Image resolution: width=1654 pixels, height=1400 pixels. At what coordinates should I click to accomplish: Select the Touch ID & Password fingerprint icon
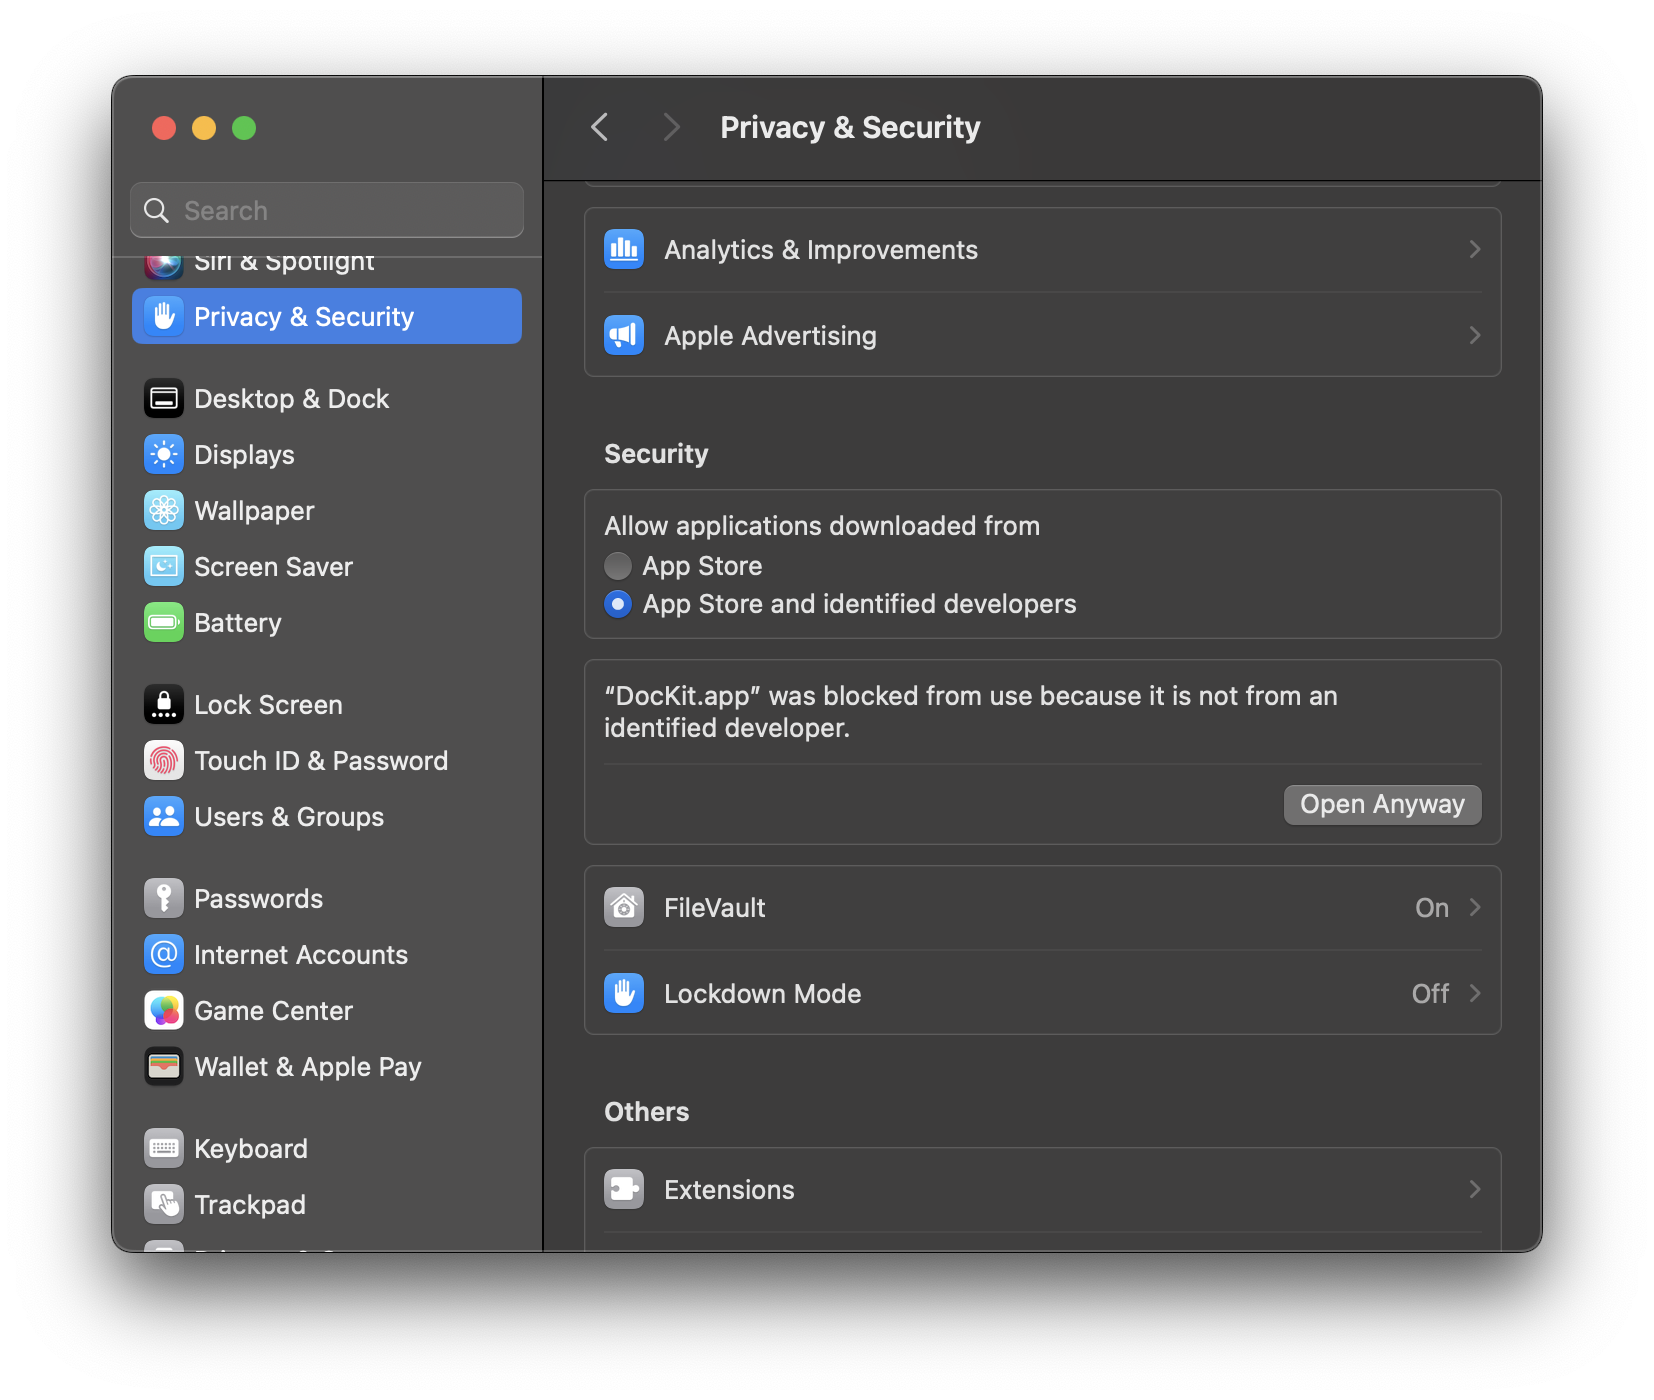click(164, 760)
